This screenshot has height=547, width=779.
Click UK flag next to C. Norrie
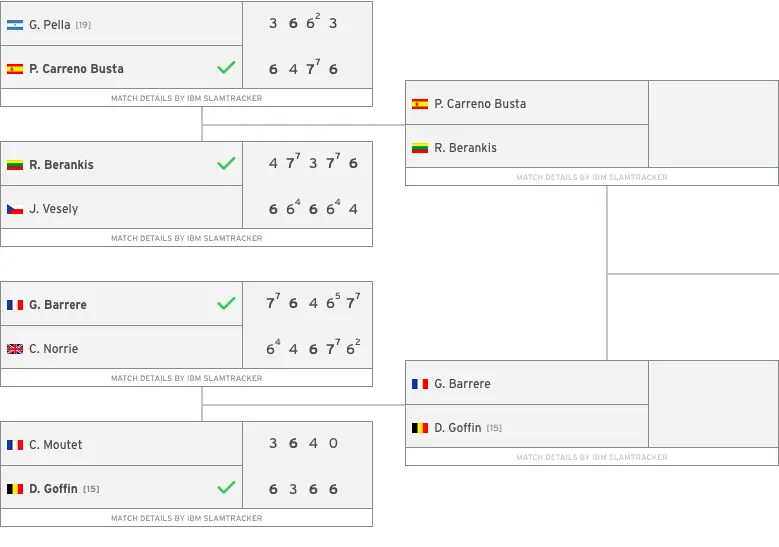click(x=15, y=349)
